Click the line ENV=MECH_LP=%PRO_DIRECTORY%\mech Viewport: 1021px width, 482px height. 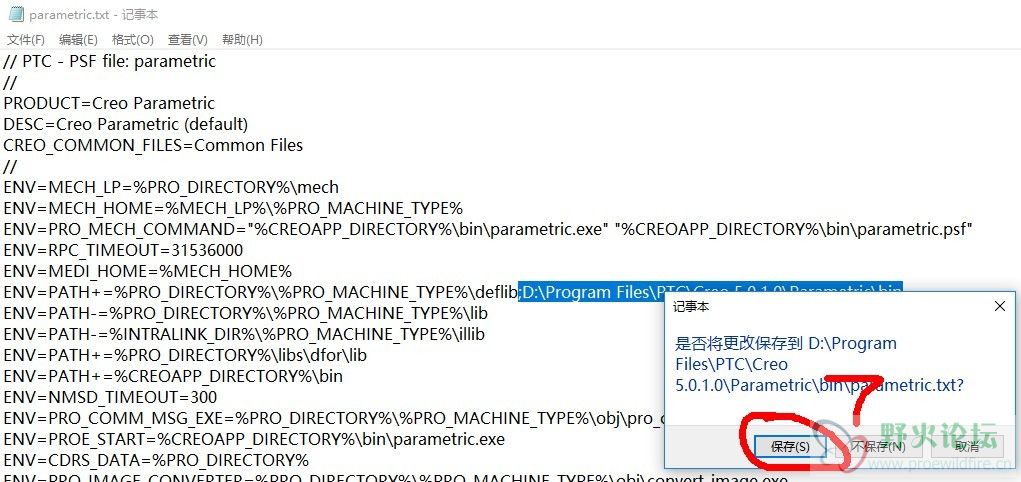(x=171, y=188)
